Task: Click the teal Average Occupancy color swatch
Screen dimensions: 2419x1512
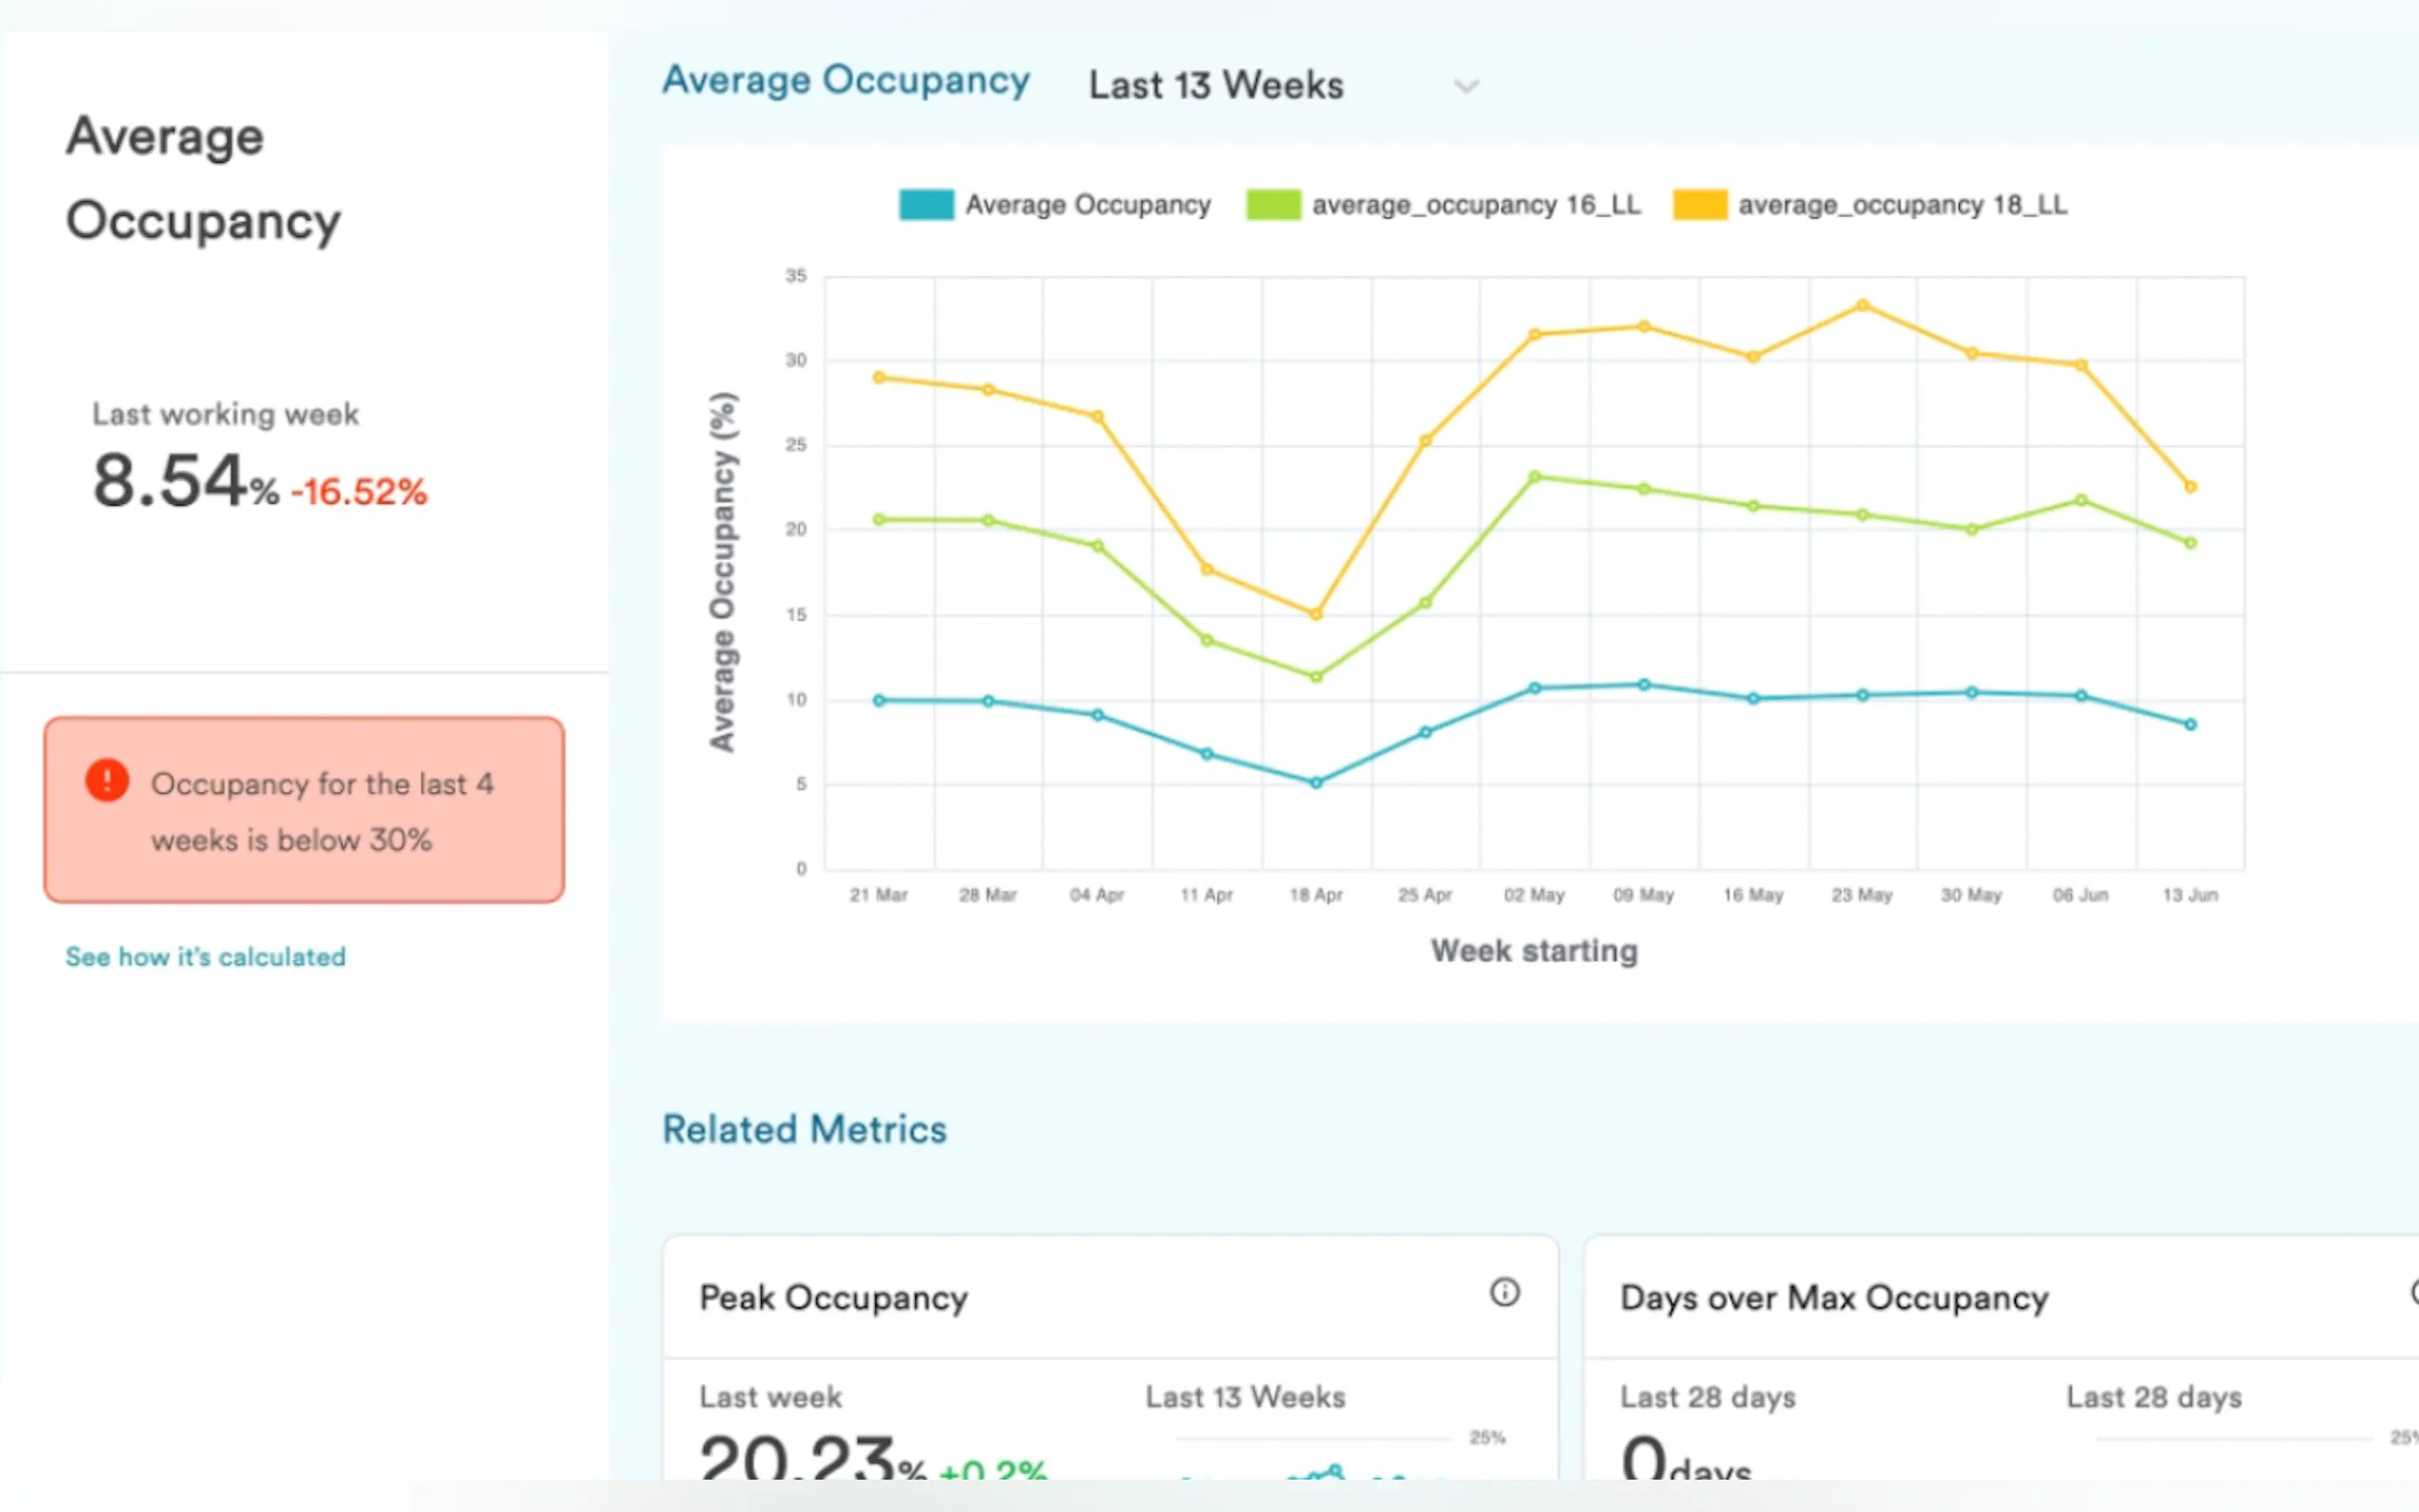Action: [x=926, y=205]
